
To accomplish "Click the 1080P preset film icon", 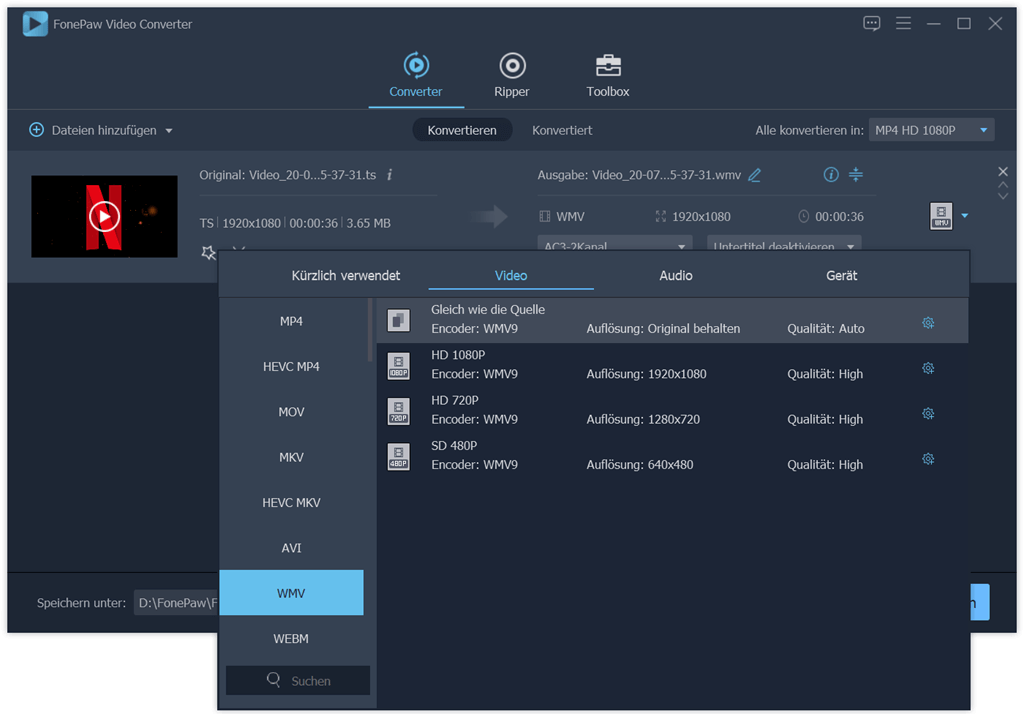I will (x=398, y=366).
